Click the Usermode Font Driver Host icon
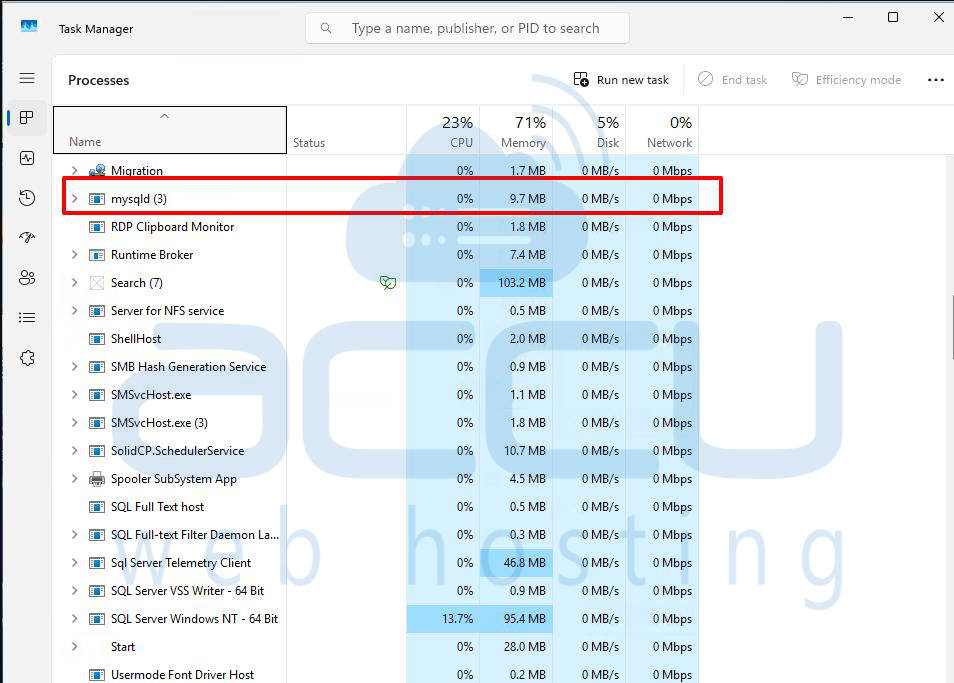The width and height of the screenshot is (954, 683). (97, 674)
